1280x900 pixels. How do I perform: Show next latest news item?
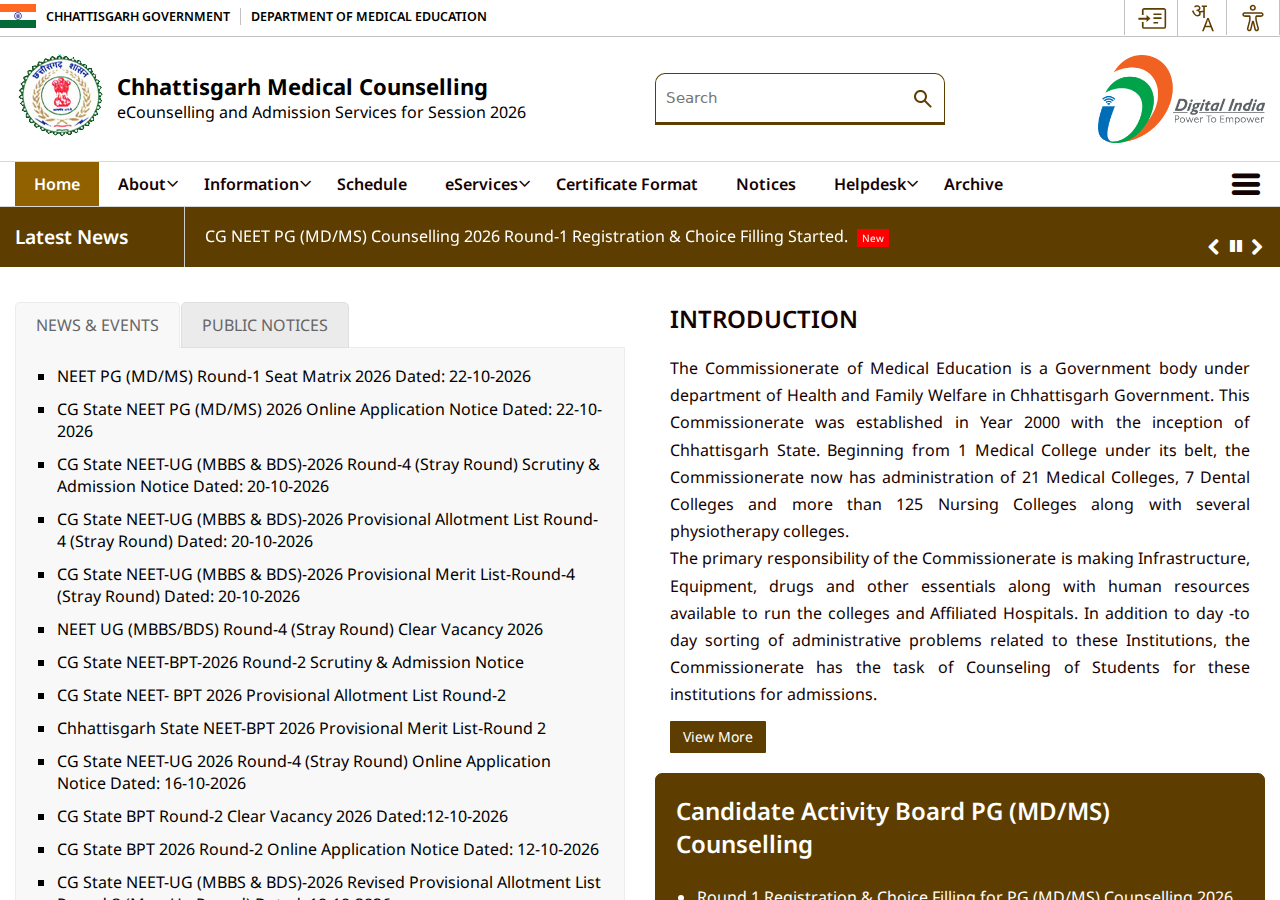click(1257, 247)
